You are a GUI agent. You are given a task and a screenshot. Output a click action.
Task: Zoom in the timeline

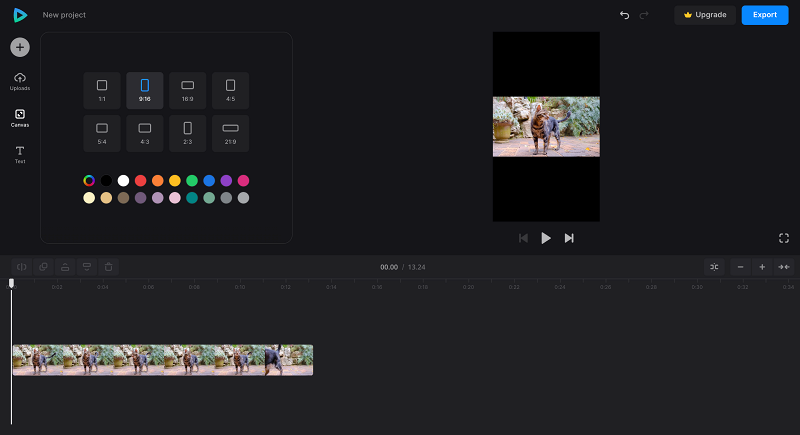point(762,267)
